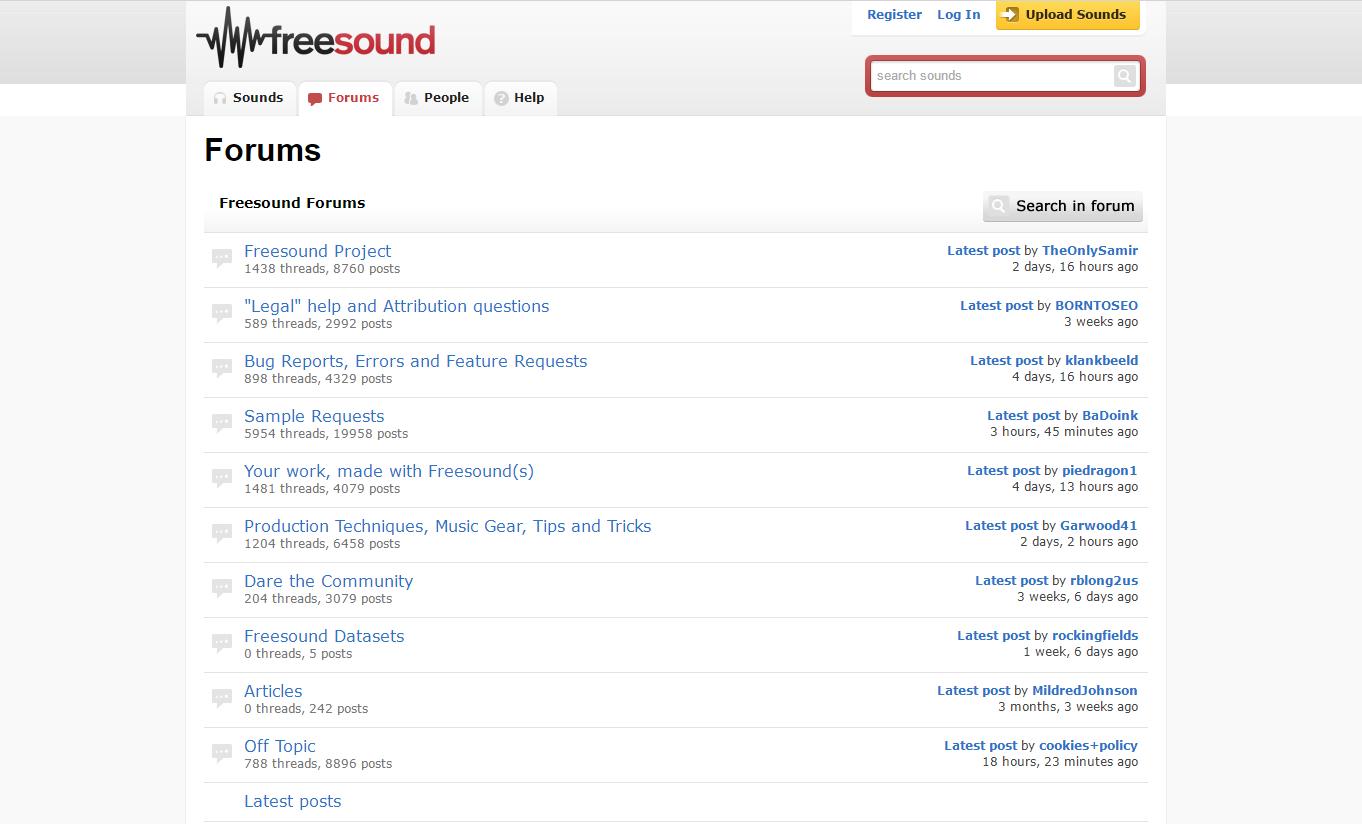This screenshot has height=824, width=1362.
Task: Click the Freesound waveform logo
Action: tap(316, 39)
